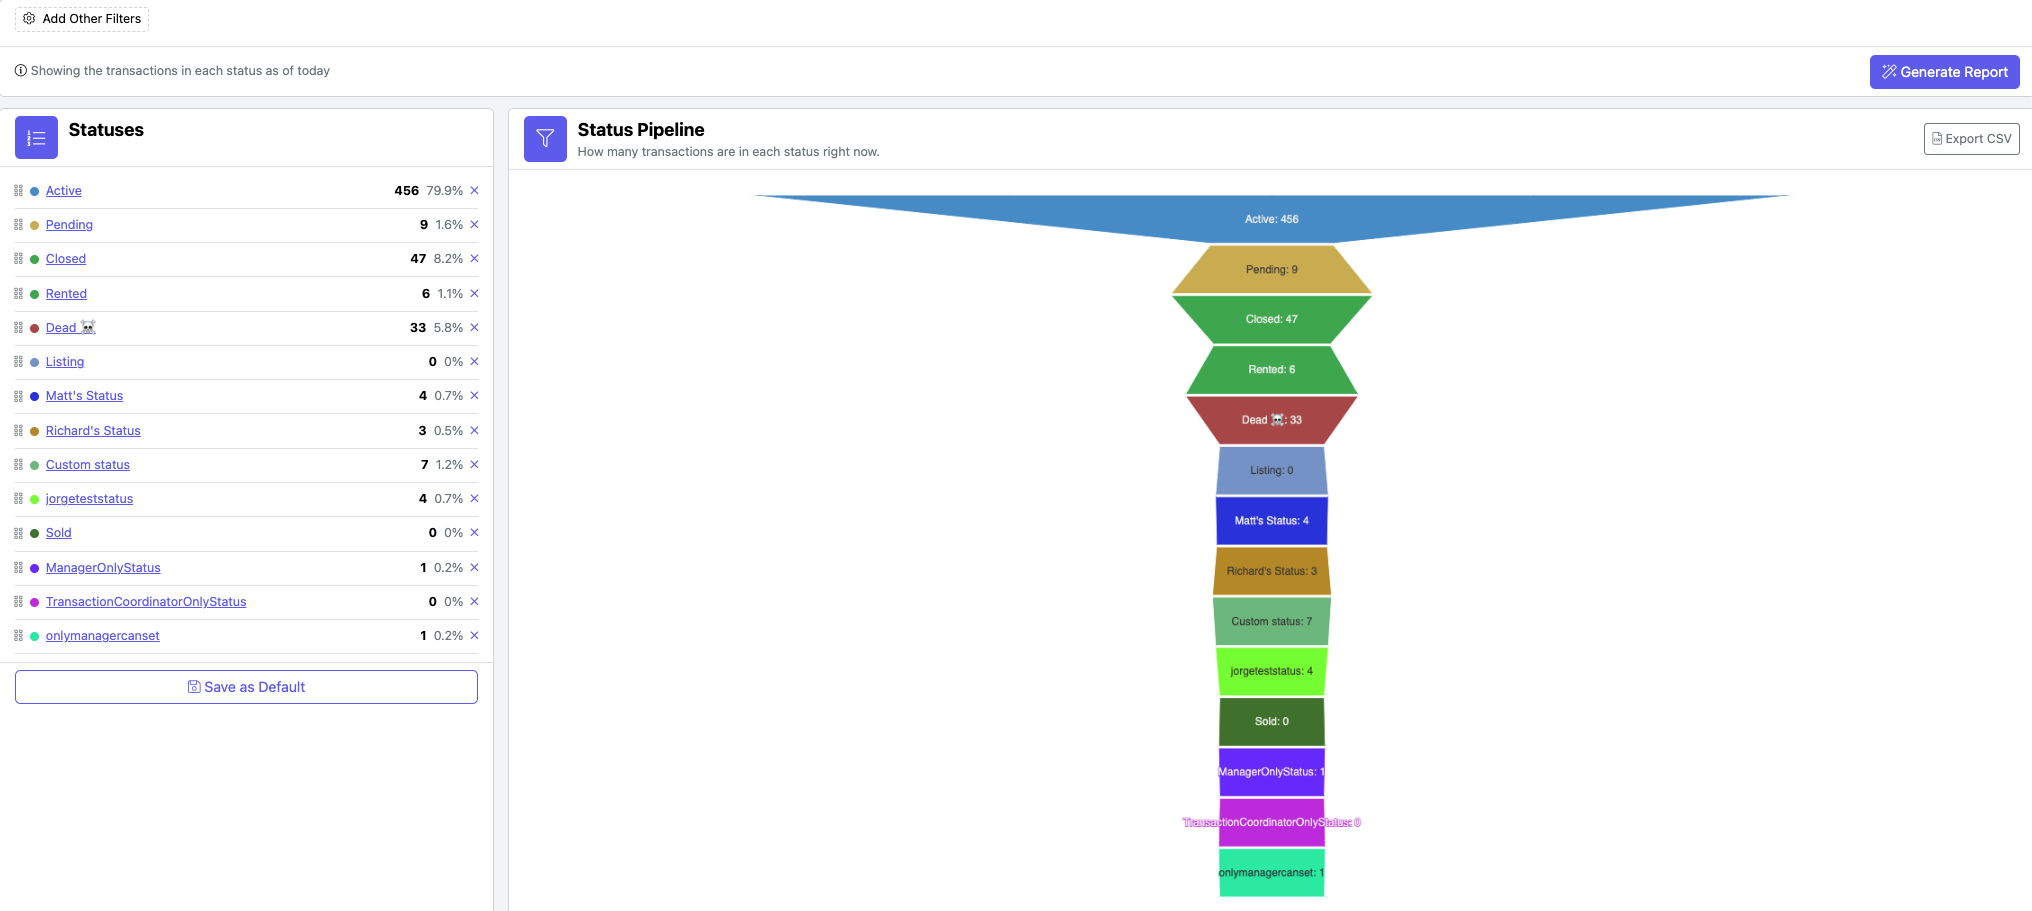This screenshot has height=911, width=2032.
Task: Click the red color dot beside Dead
Action: click(x=35, y=328)
